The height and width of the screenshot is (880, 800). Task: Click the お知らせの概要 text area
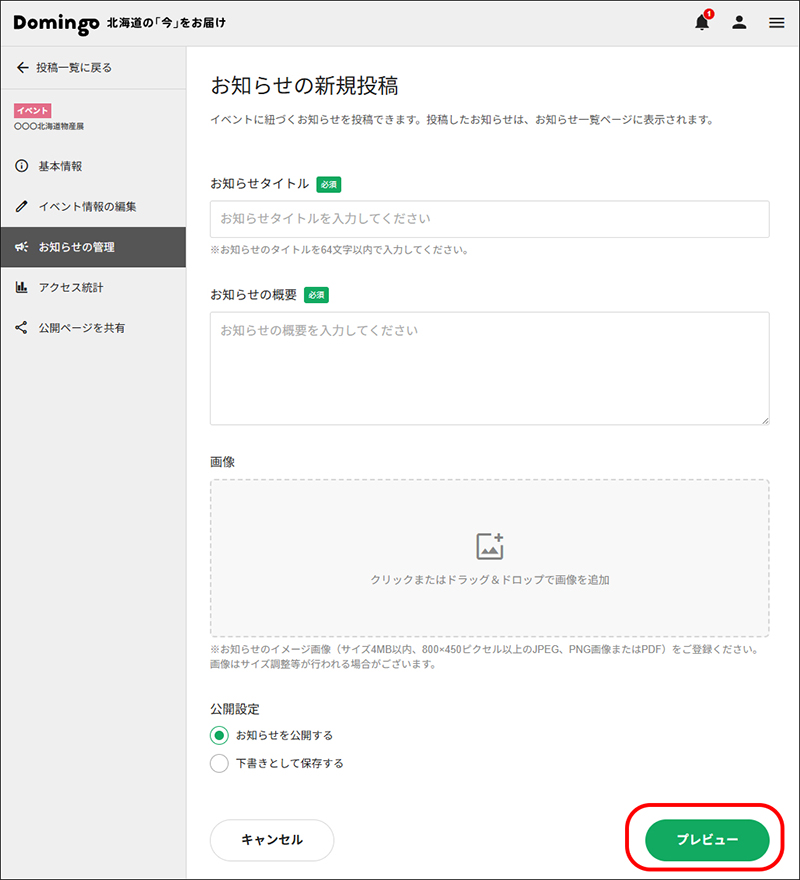(x=490, y=369)
